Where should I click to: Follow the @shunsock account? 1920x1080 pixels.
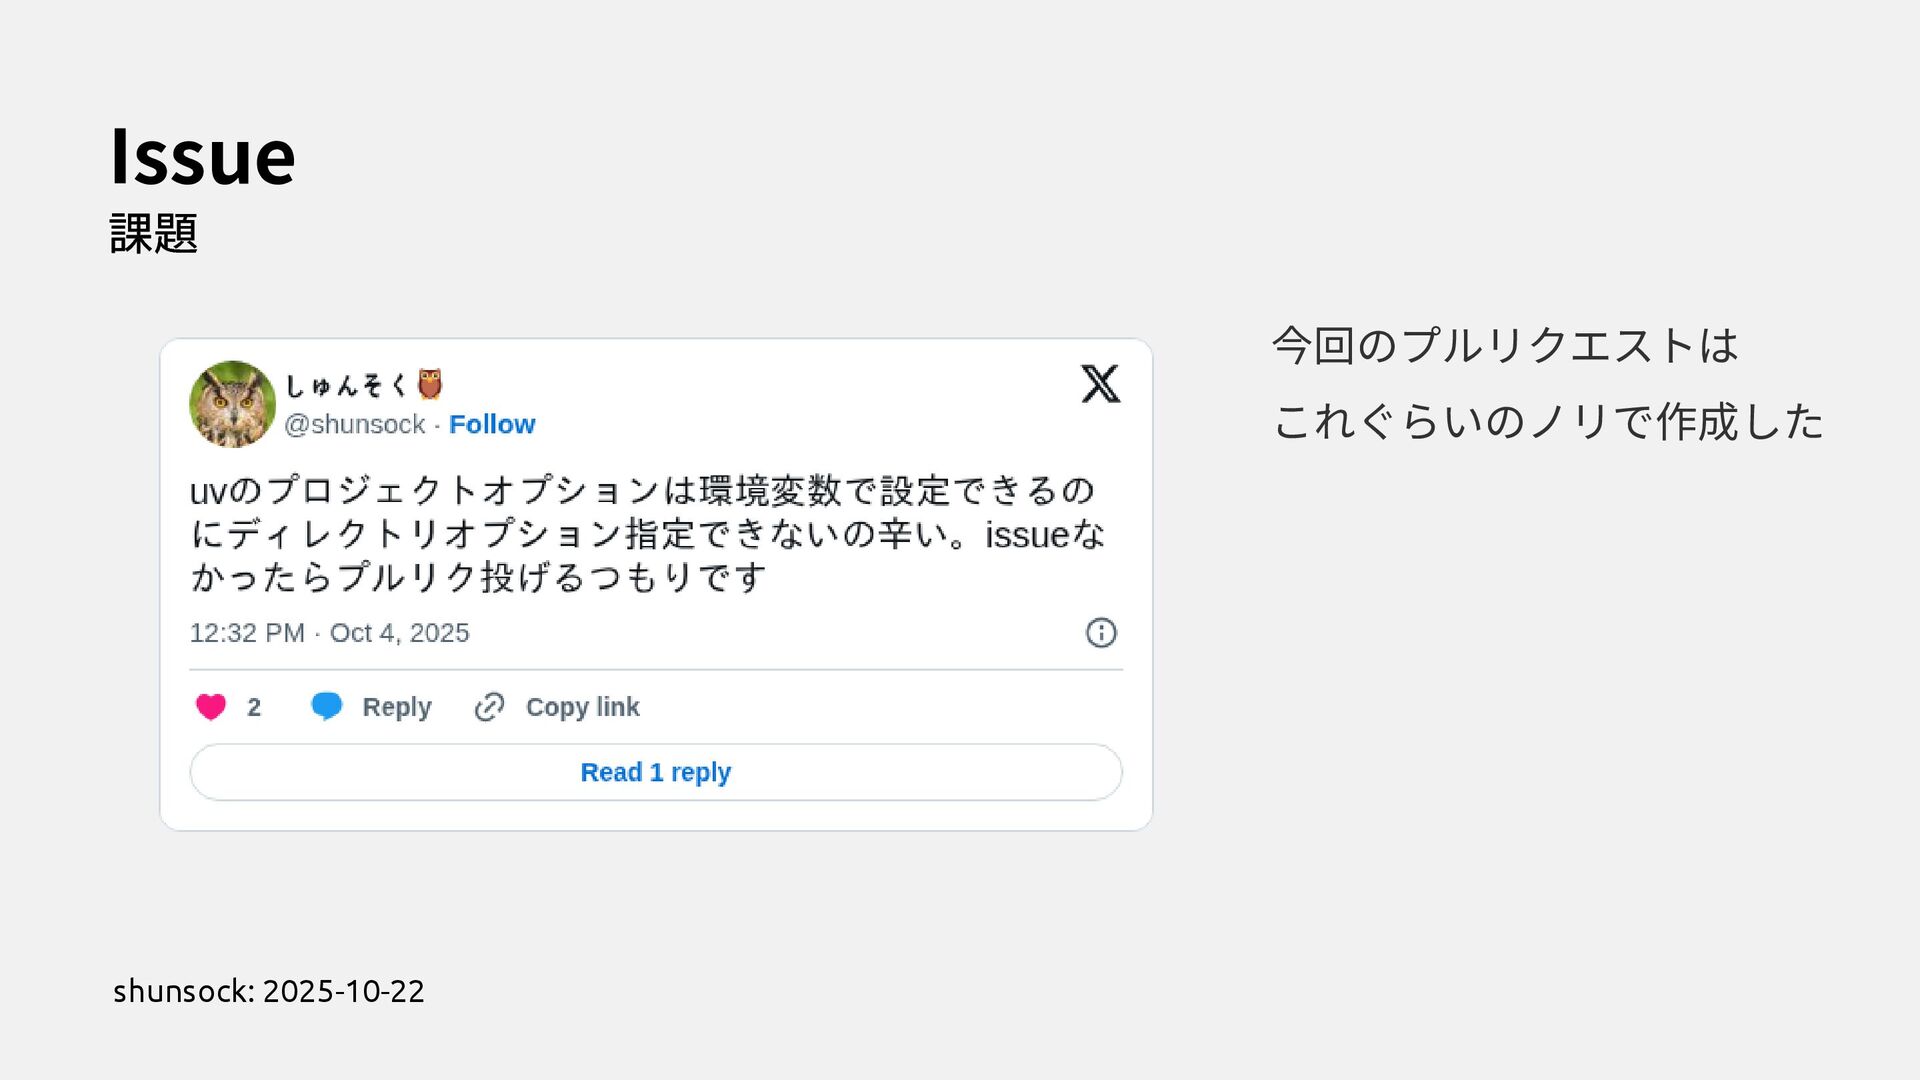(x=492, y=425)
